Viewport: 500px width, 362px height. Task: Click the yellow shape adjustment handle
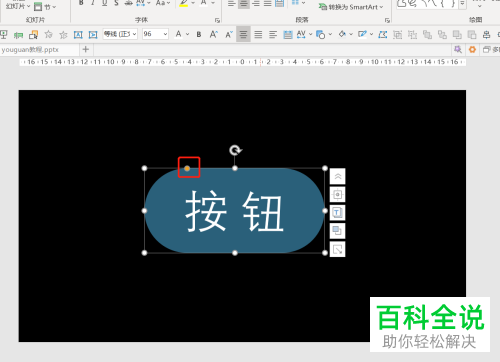click(187, 168)
